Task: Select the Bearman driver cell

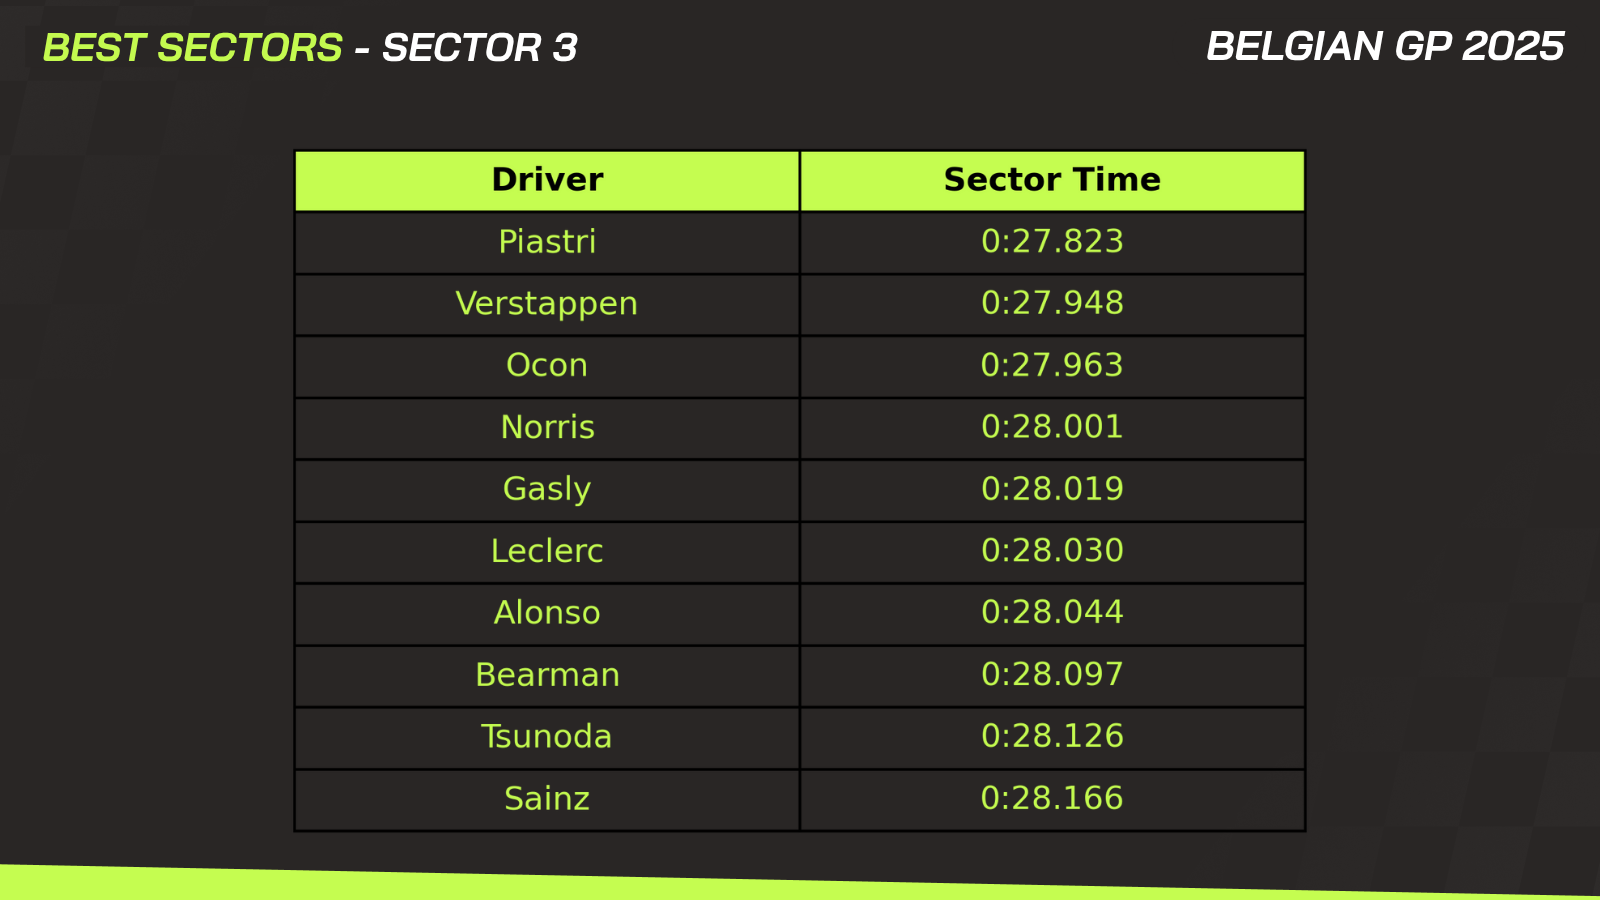Action: tap(547, 675)
